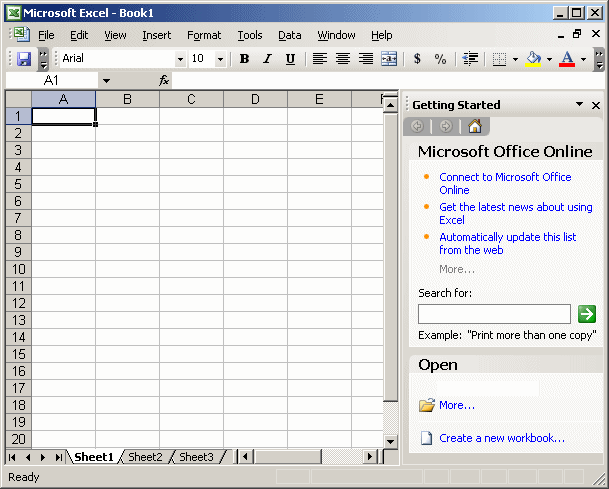This screenshot has width=609, height=489.
Task: Center align cell text
Action: click(343, 59)
